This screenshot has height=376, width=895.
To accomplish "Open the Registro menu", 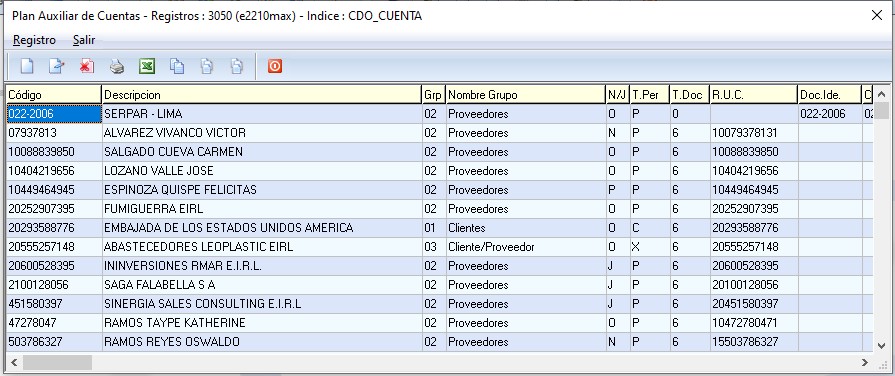I will (34, 40).
